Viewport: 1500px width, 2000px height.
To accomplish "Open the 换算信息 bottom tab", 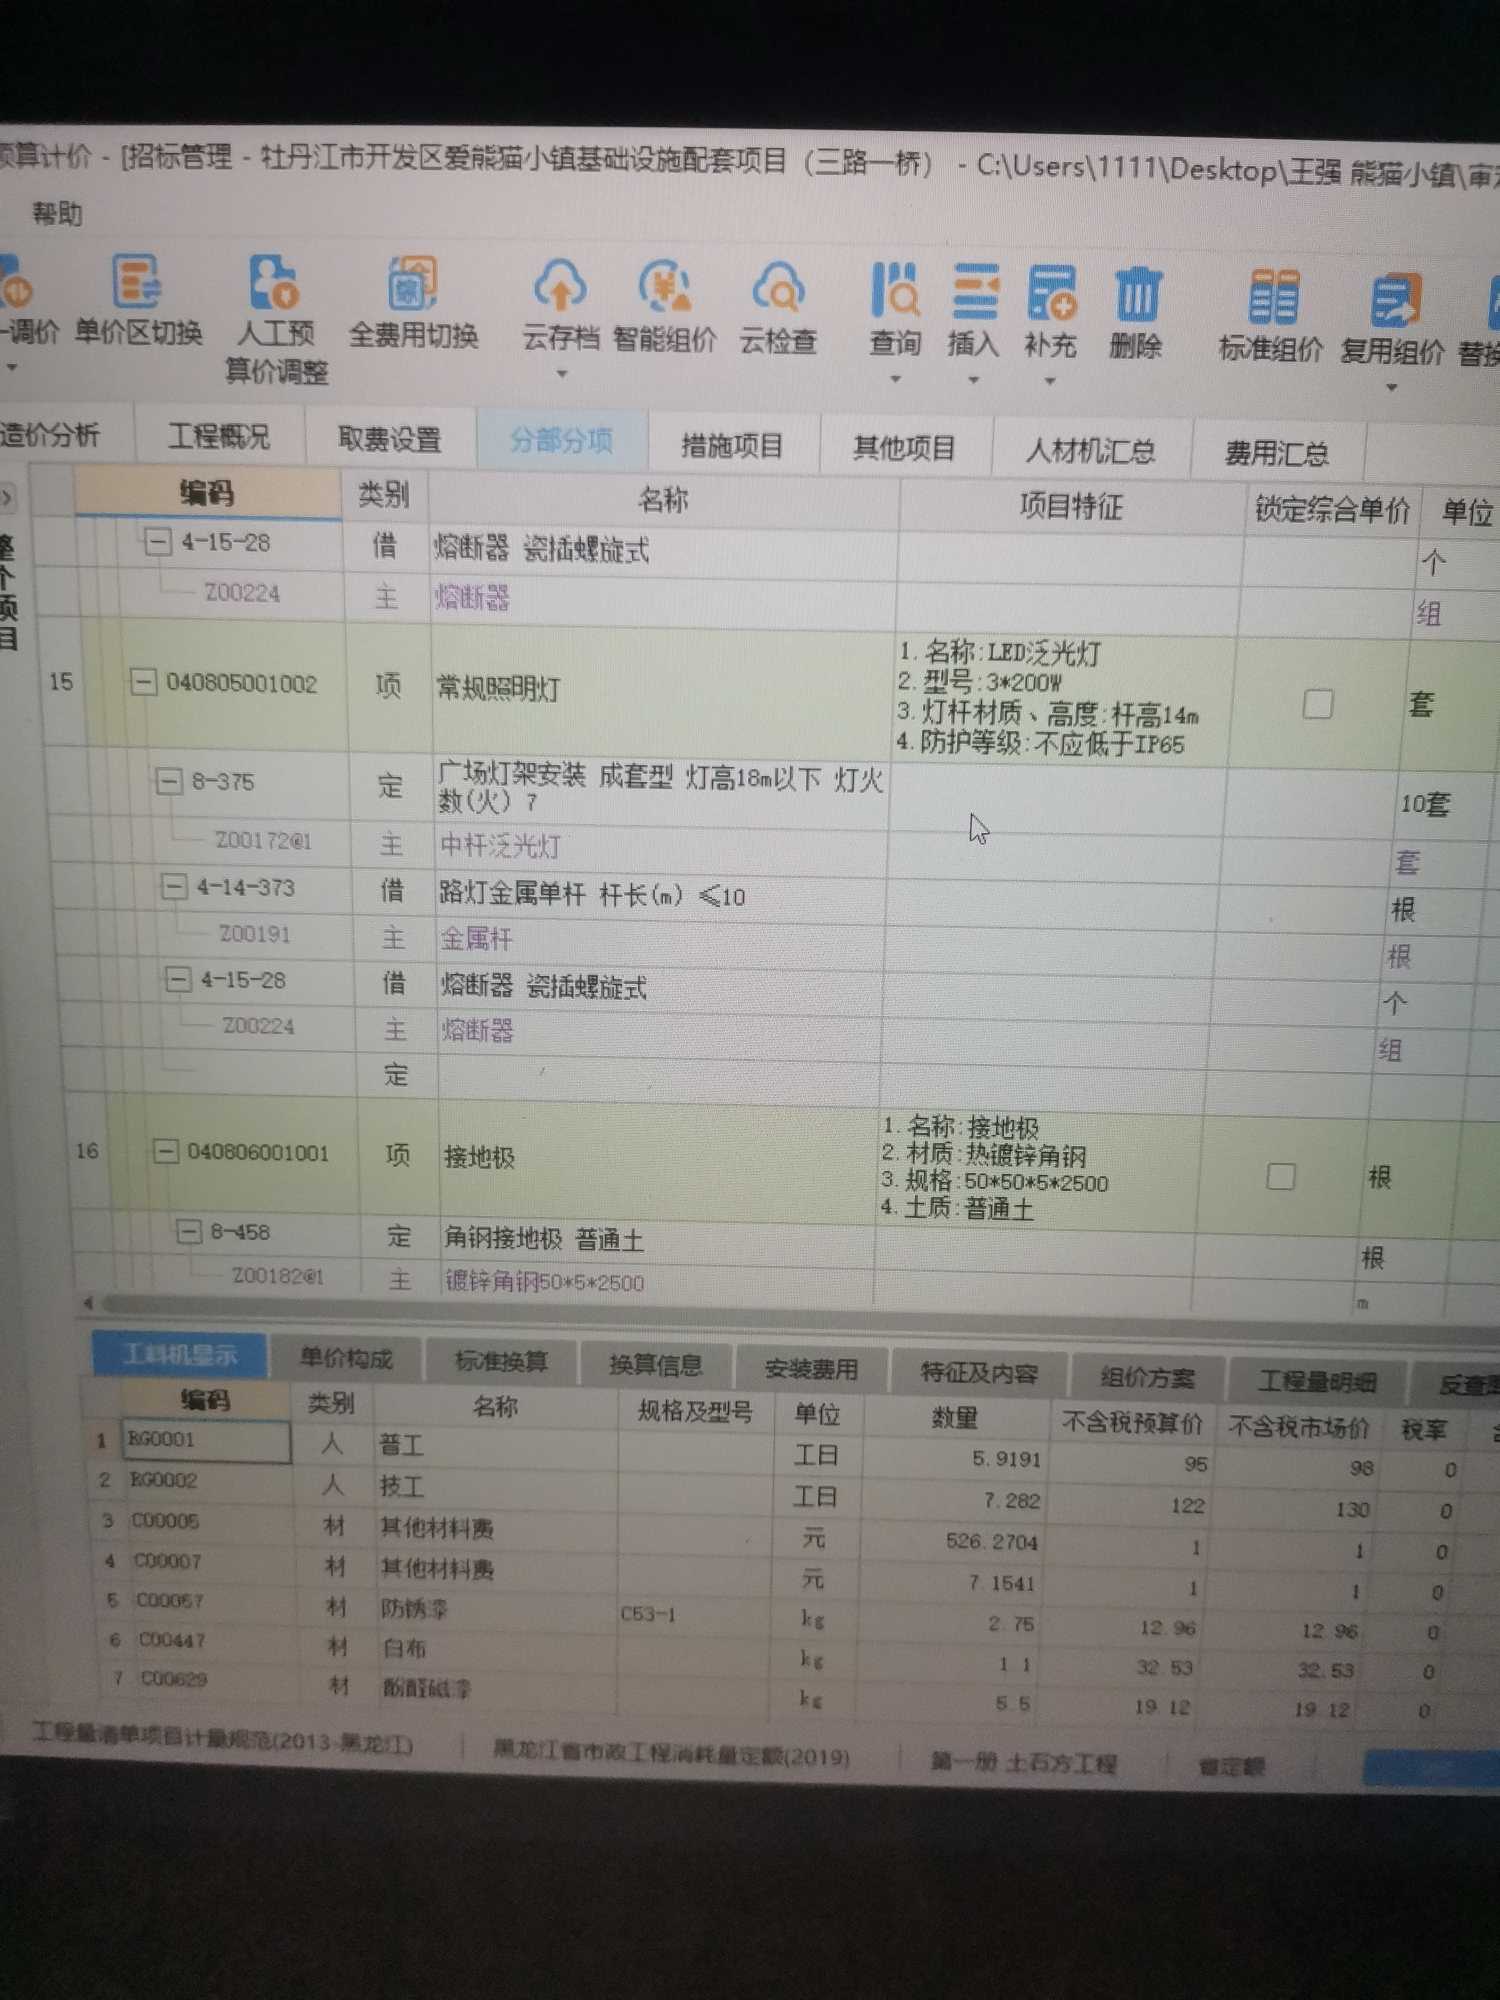I will pyautogui.click(x=656, y=1365).
